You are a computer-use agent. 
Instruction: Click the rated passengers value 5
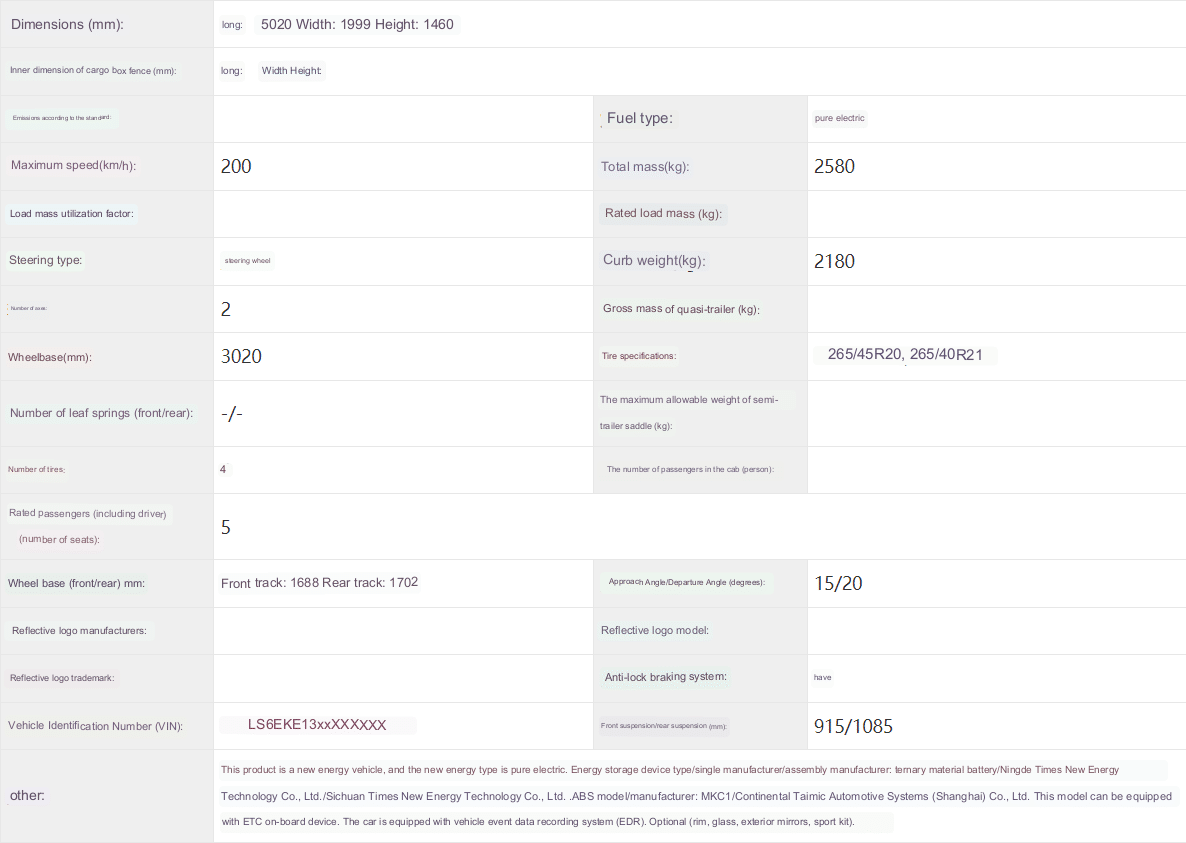[x=226, y=527]
